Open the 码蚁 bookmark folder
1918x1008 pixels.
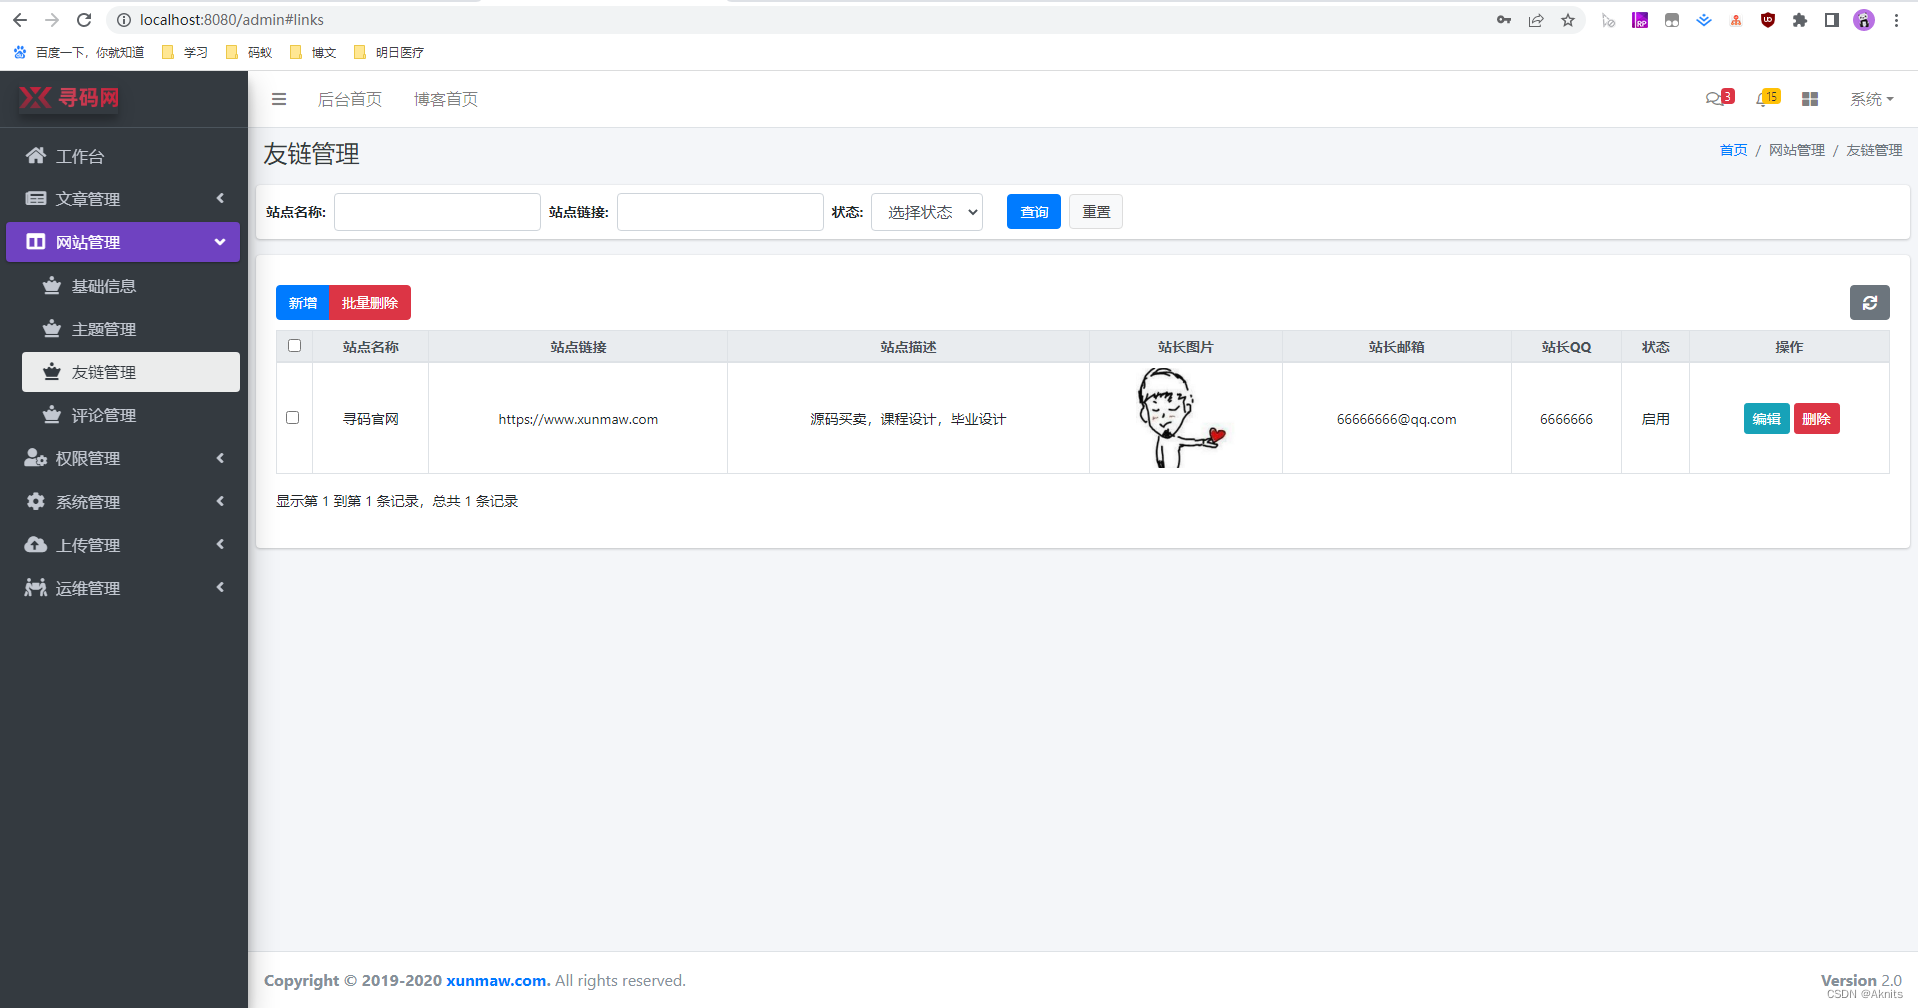249,52
